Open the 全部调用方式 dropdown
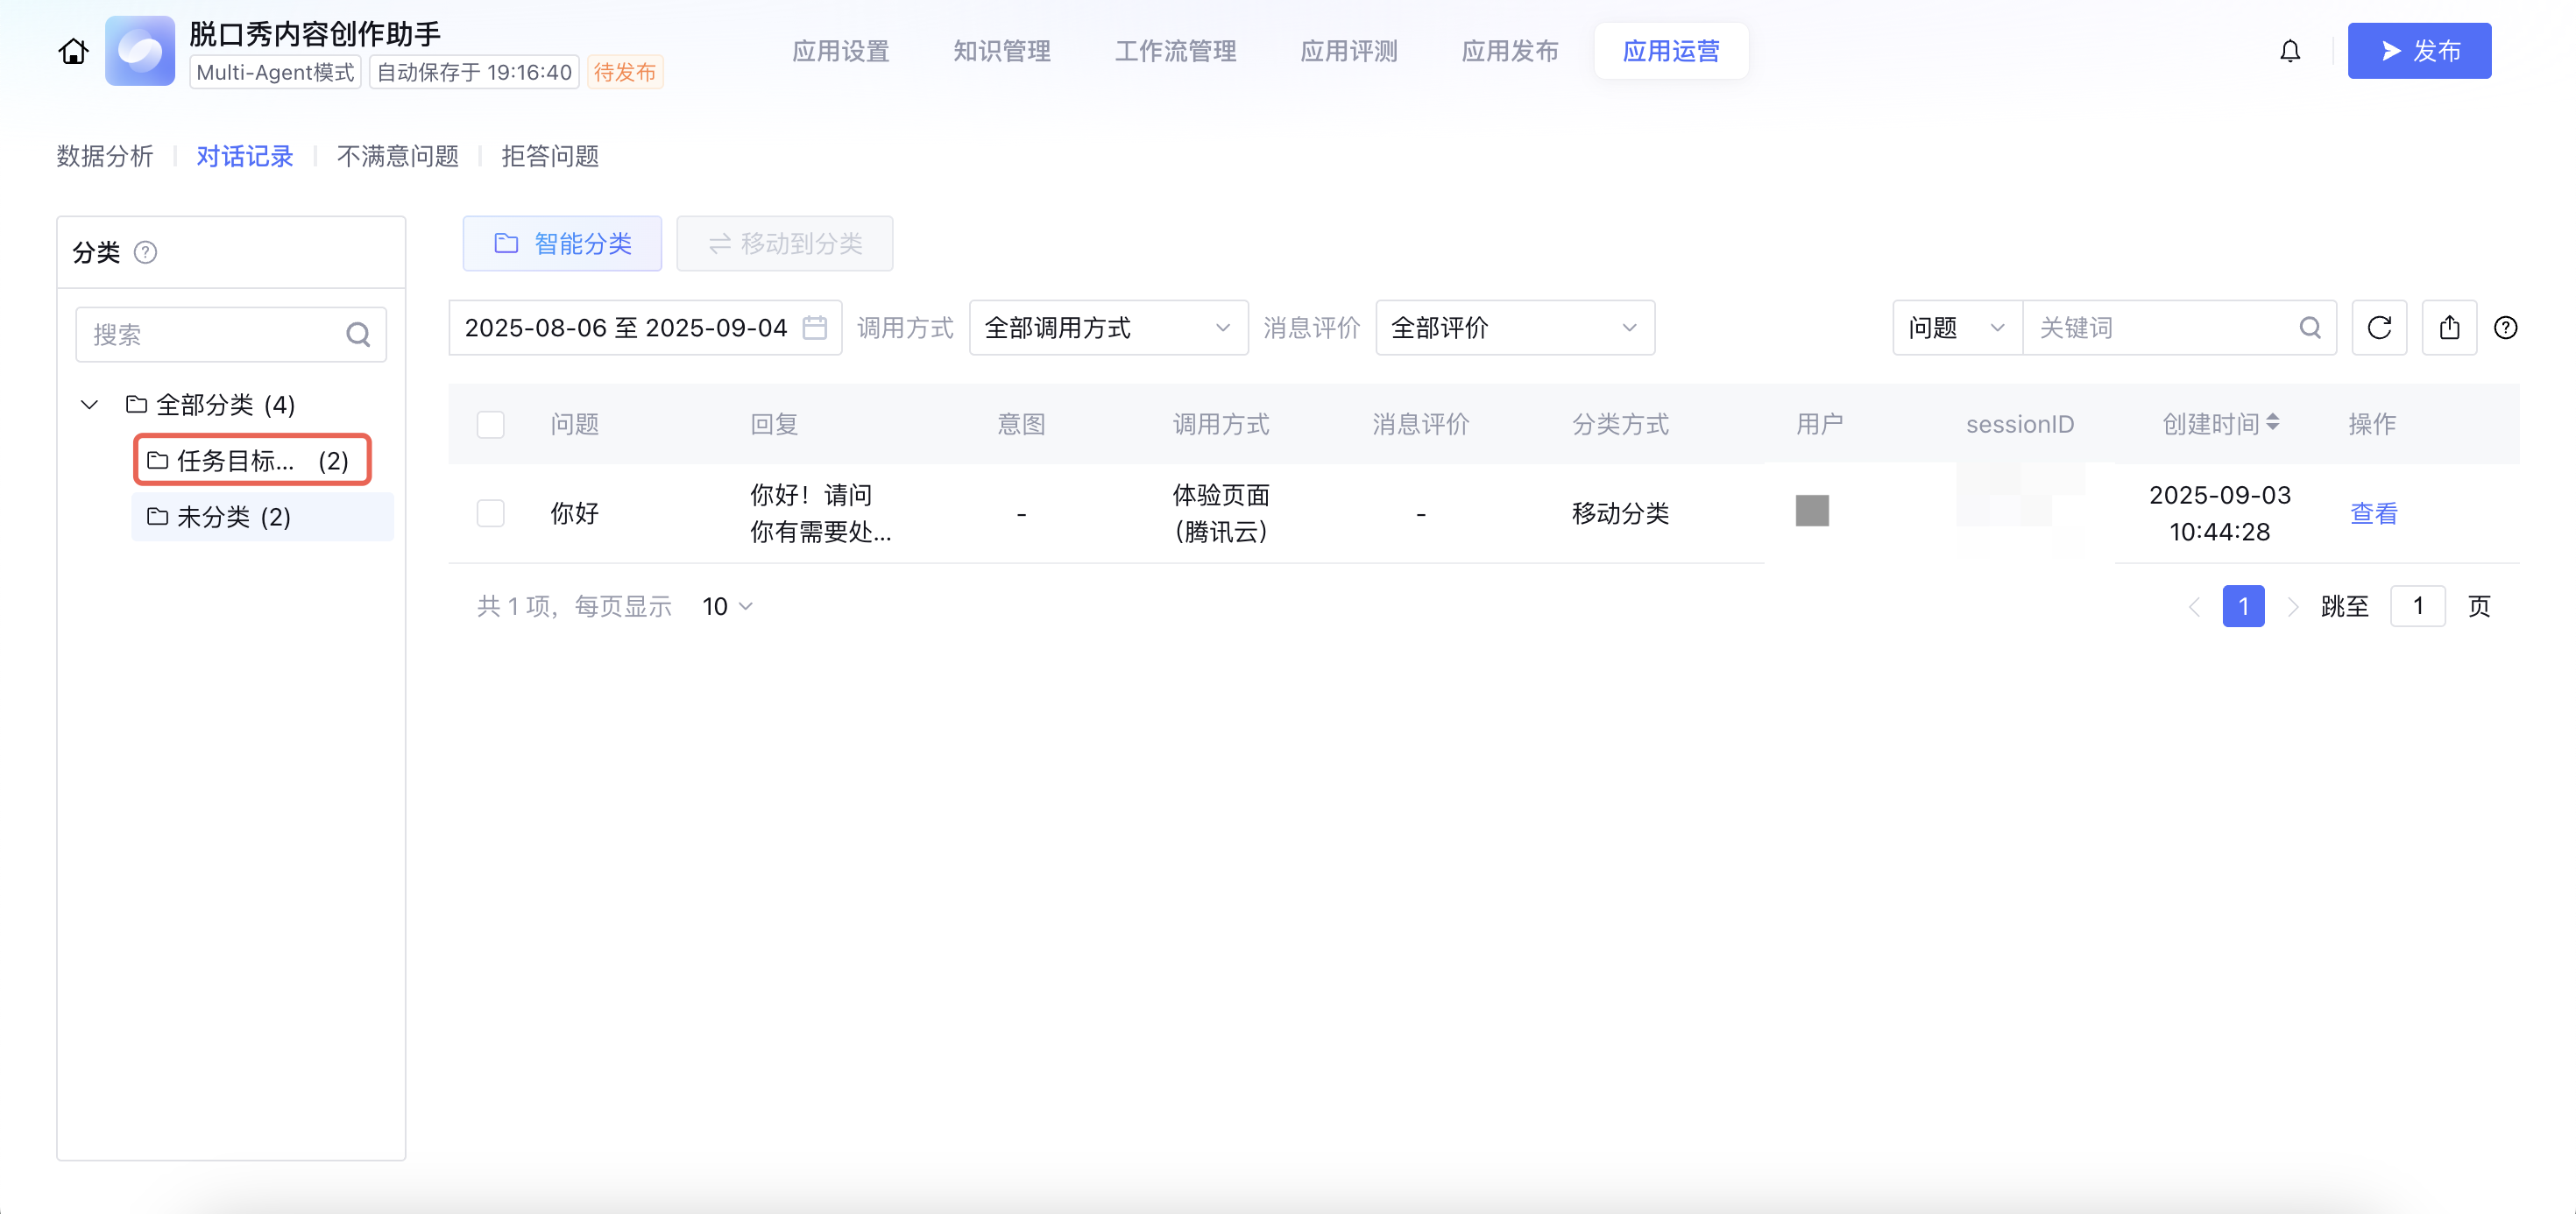The height and width of the screenshot is (1214, 2576). coord(1107,328)
